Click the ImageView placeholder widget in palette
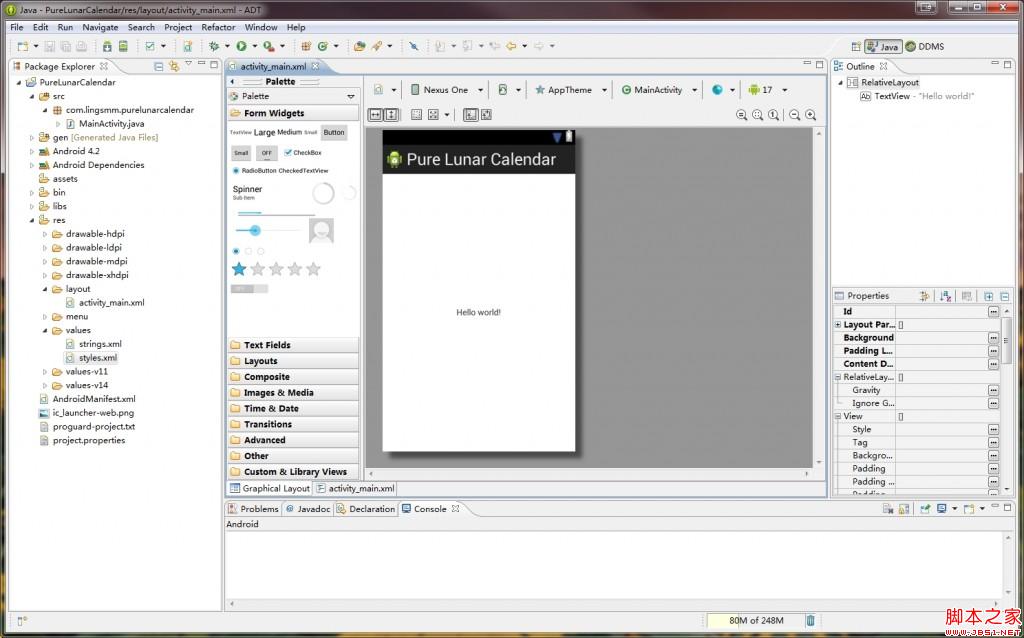Image resolution: width=1024 pixels, height=638 pixels. point(321,232)
